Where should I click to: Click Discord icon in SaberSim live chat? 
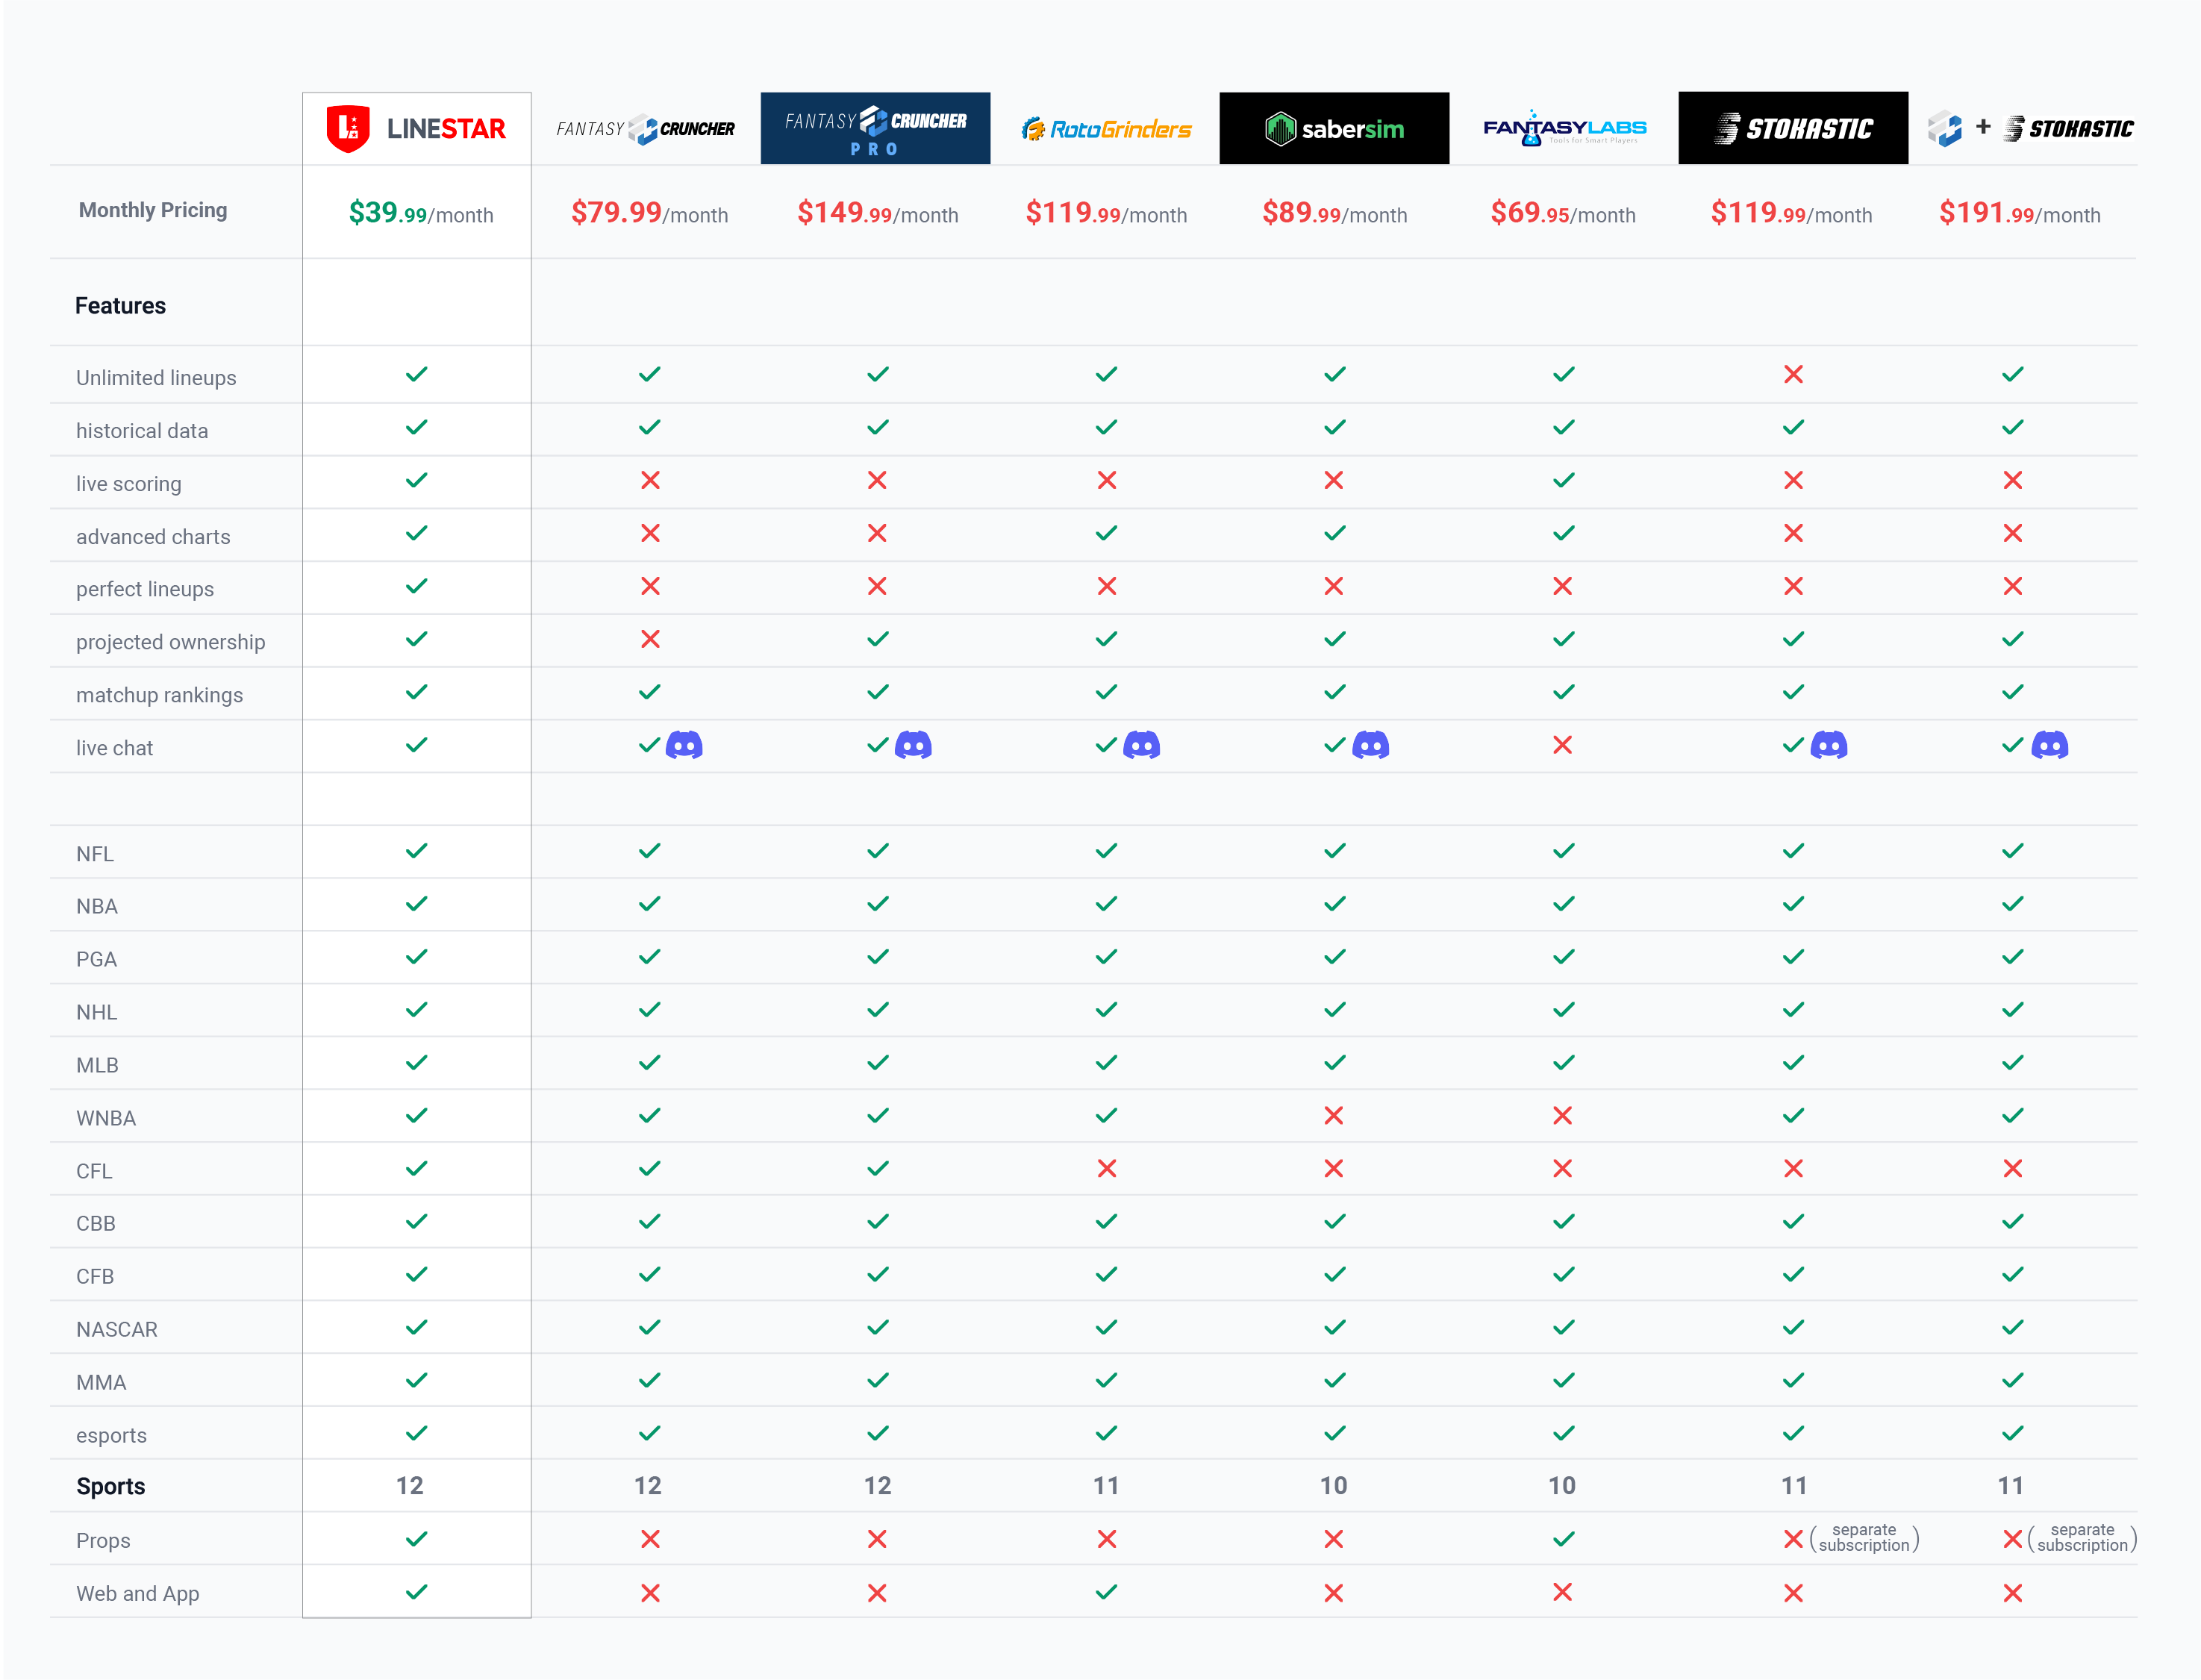pos(1371,745)
